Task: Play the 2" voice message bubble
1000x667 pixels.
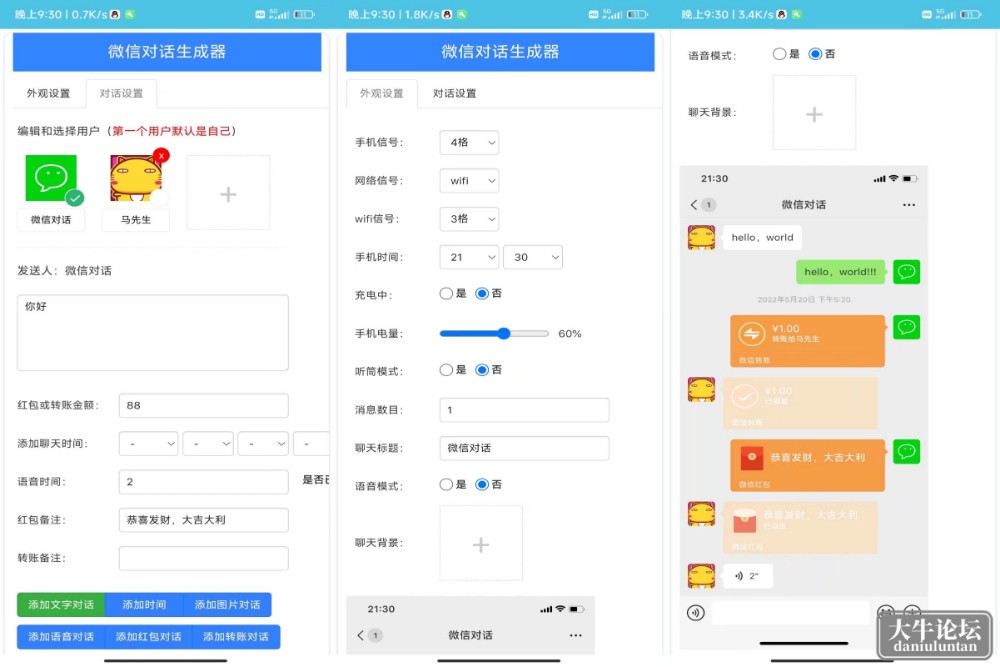Action: coord(747,576)
